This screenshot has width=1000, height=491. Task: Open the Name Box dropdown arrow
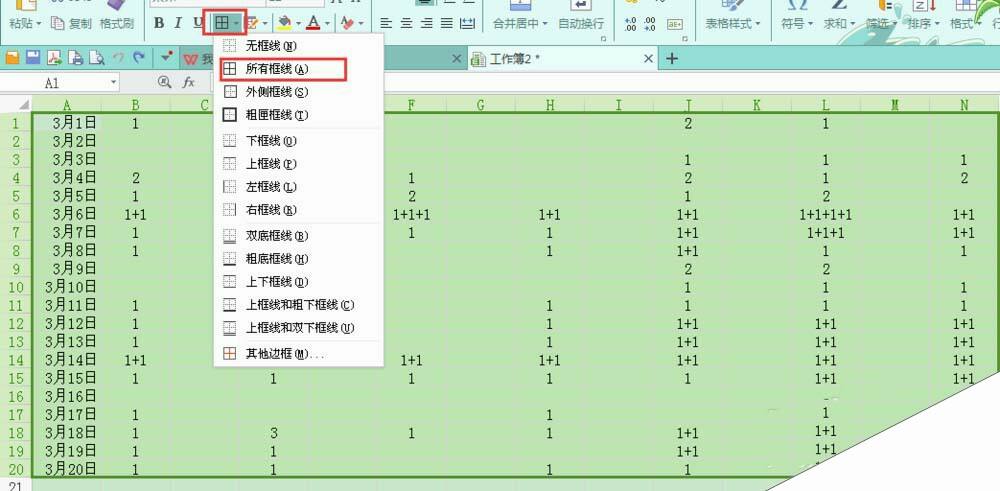click(x=114, y=82)
